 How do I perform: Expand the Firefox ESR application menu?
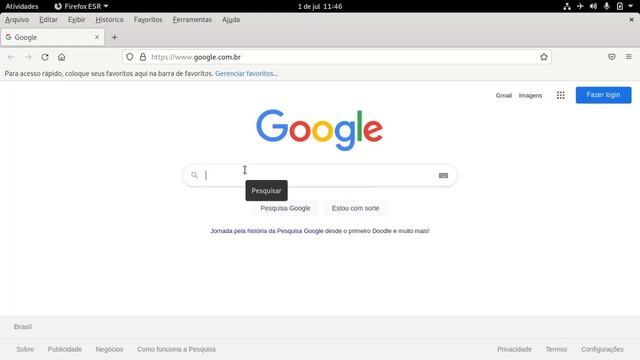81,6
